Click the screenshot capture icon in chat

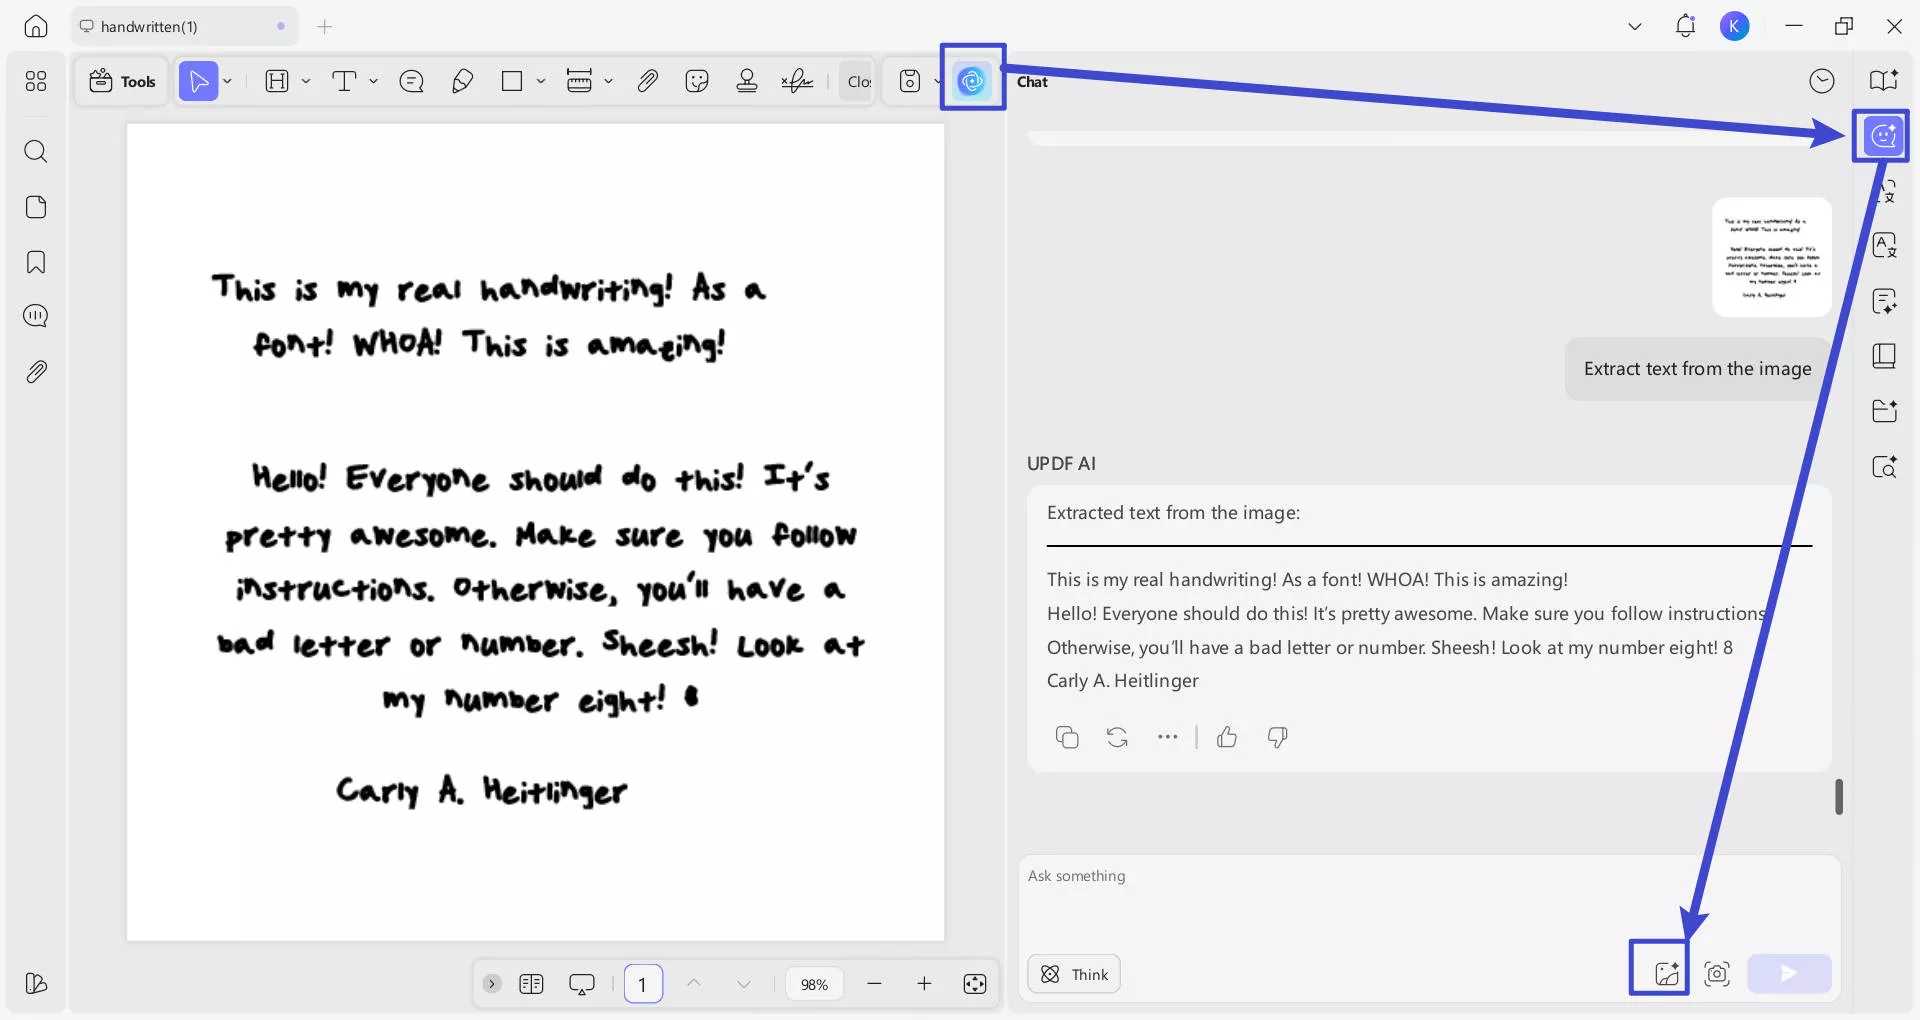click(1717, 973)
